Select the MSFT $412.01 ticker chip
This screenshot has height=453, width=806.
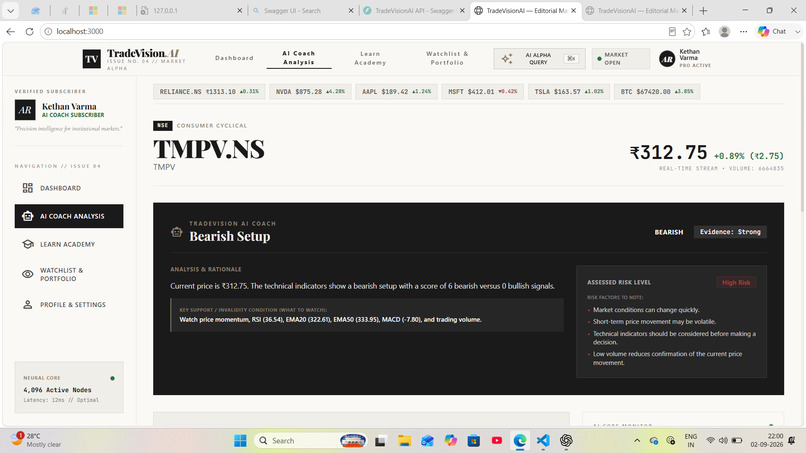click(x=483, y=92)
